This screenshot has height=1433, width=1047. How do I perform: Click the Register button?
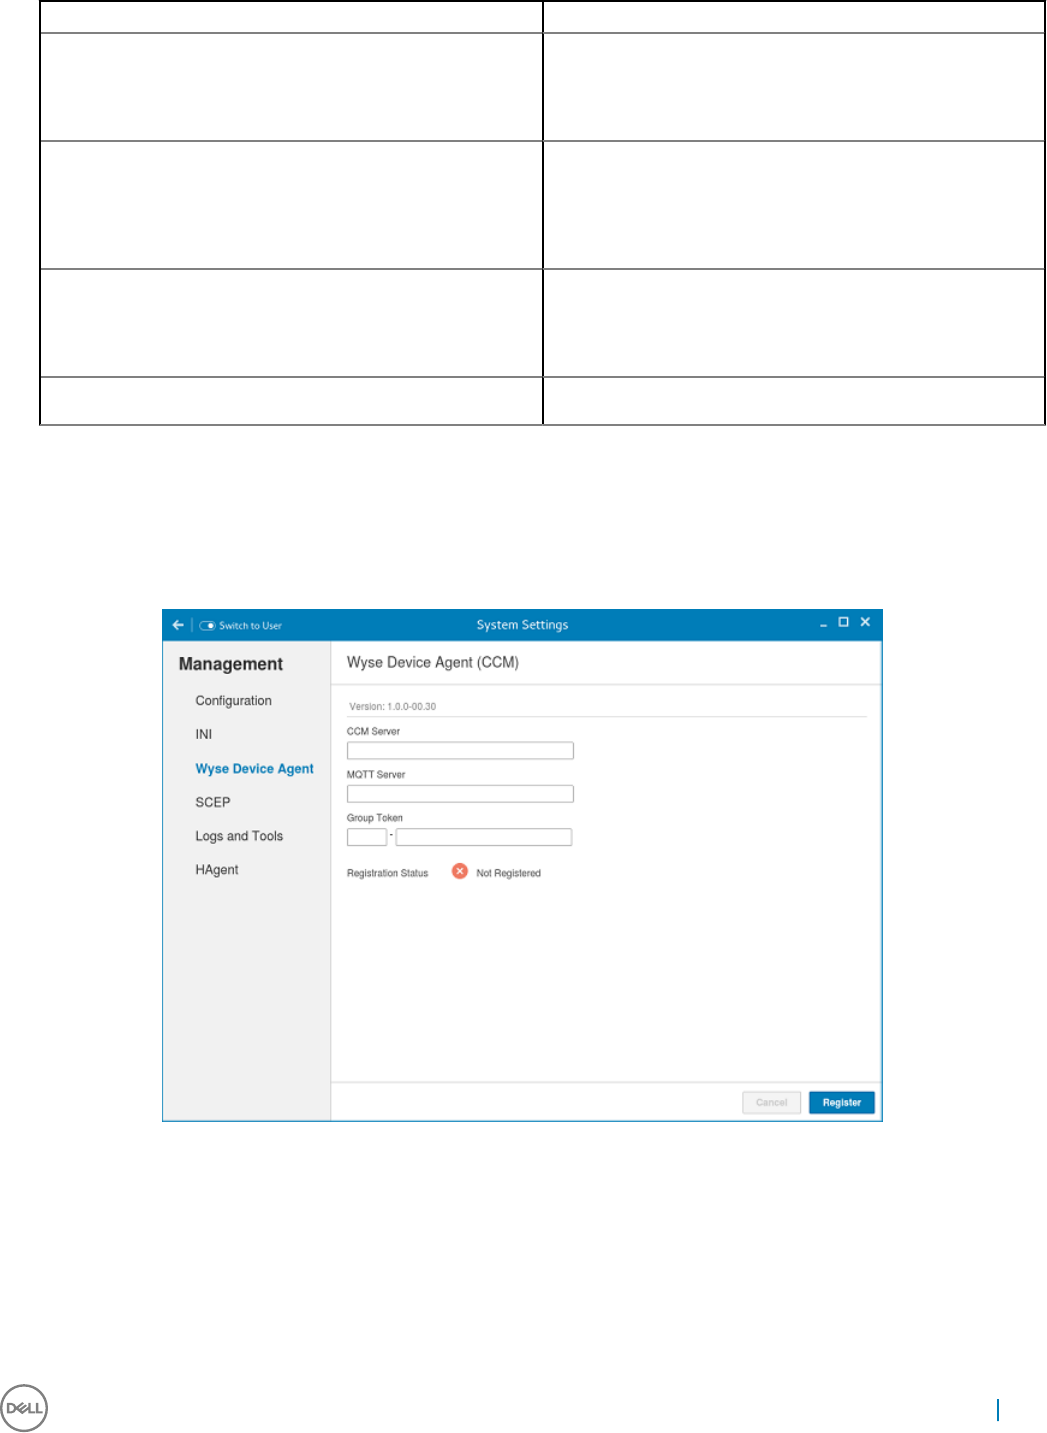842,1102
